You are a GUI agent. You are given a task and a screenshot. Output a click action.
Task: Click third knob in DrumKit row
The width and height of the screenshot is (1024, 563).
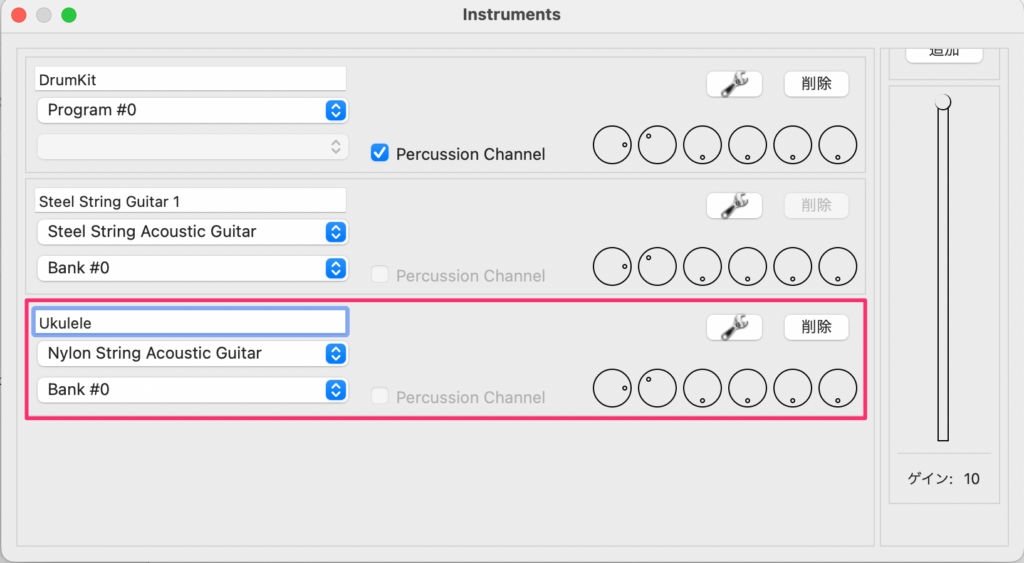pyautogui.click(x=702, y=145)
